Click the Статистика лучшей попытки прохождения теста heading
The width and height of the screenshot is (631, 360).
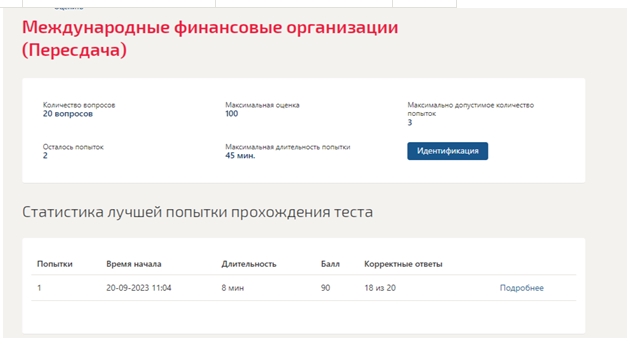197,212
